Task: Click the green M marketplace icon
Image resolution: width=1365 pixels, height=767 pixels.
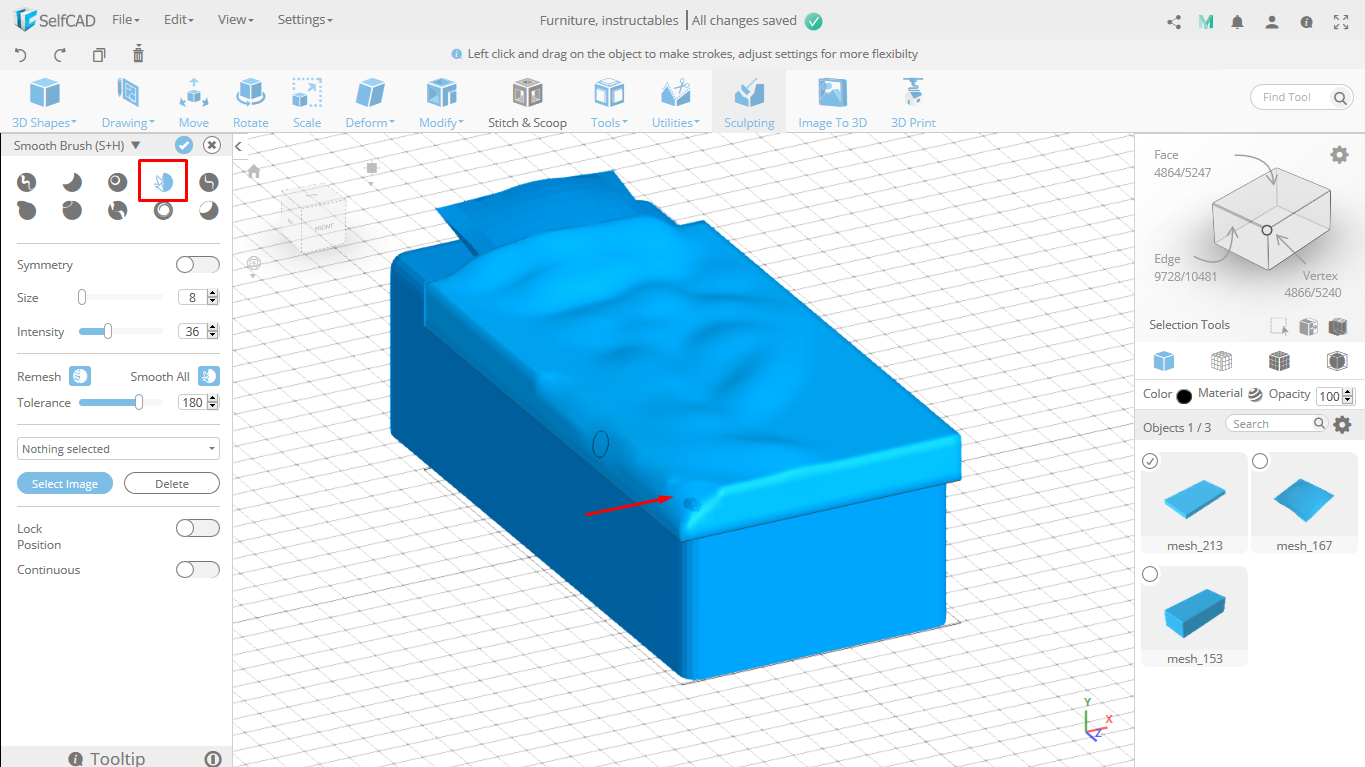Action: (1206, 21)
